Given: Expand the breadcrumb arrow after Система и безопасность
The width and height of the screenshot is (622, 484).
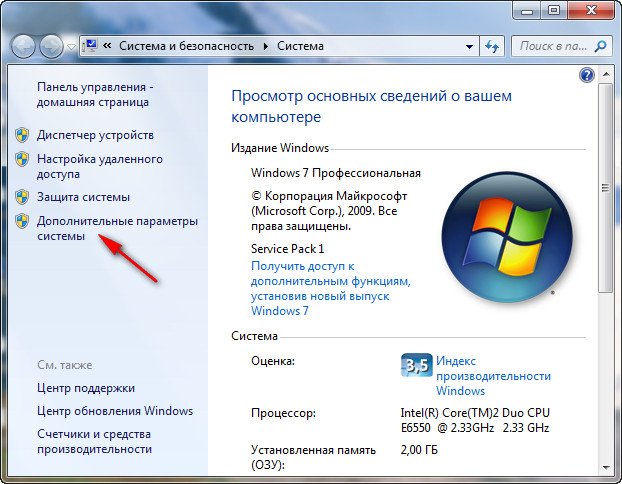Looking at the screenshot, I should pyautogui.click(x=266, y=46).
